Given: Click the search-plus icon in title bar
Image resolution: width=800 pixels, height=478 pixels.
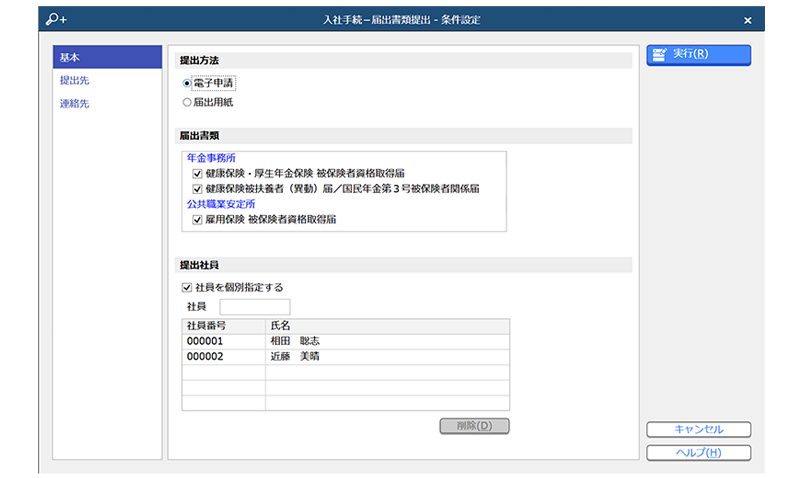Looking at the screenshot, I should coord(56,19).
